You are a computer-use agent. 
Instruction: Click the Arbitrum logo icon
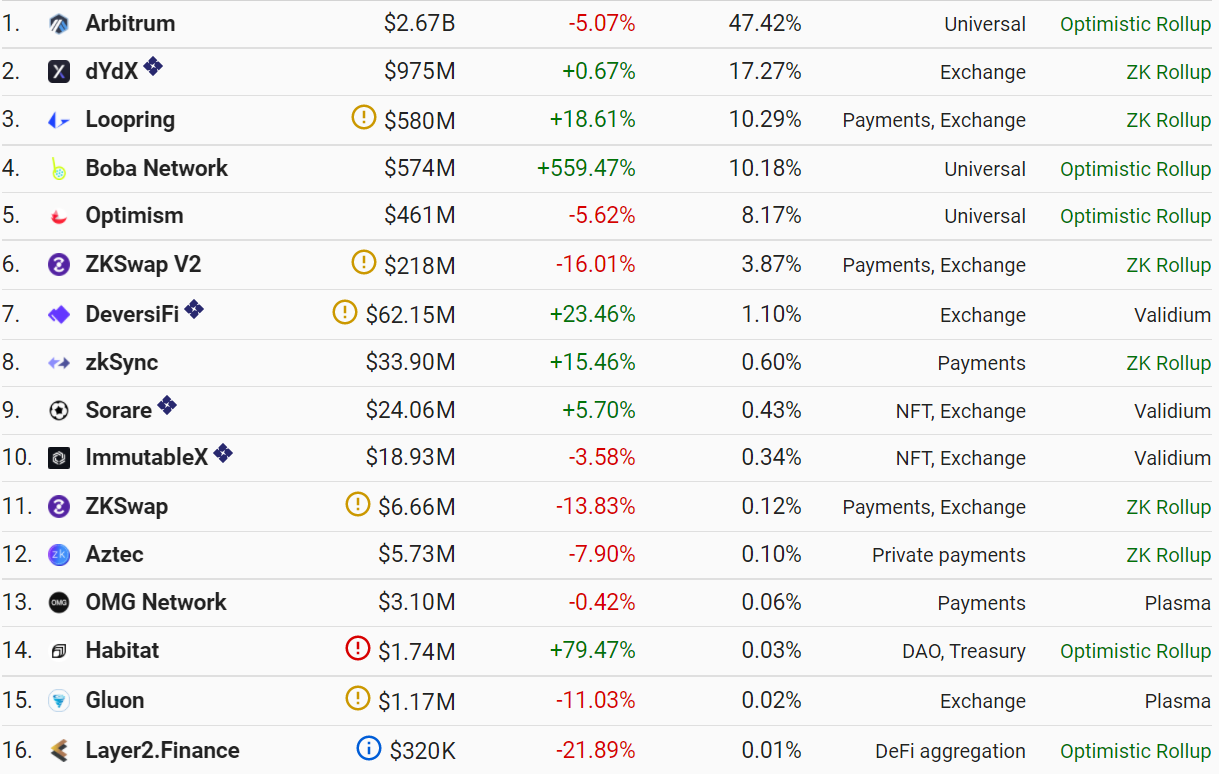[x=59, y=24]
